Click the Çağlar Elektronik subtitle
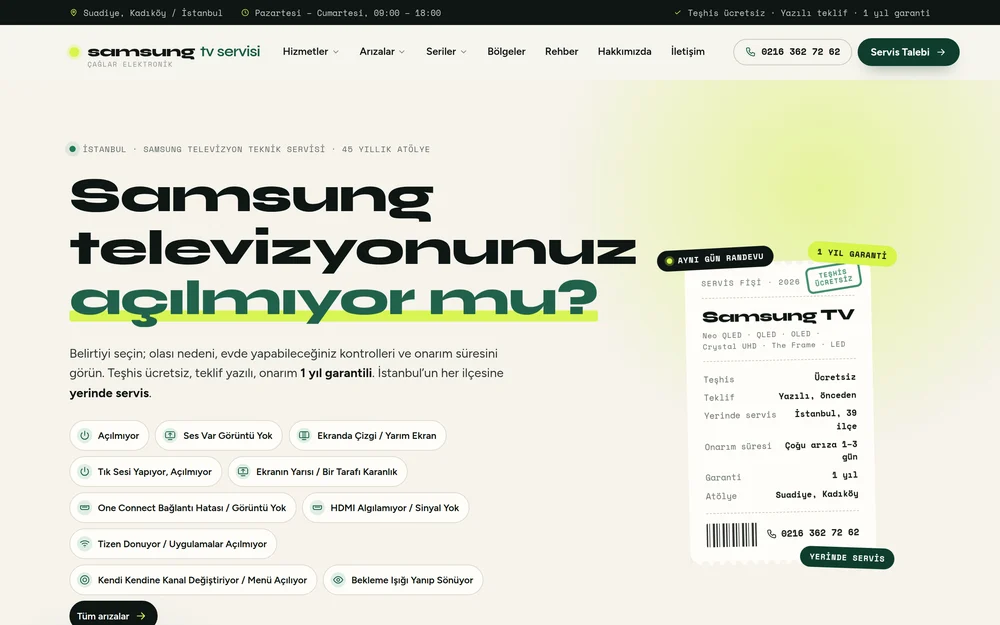1000x625 pixels. click(x=130, y=64)
